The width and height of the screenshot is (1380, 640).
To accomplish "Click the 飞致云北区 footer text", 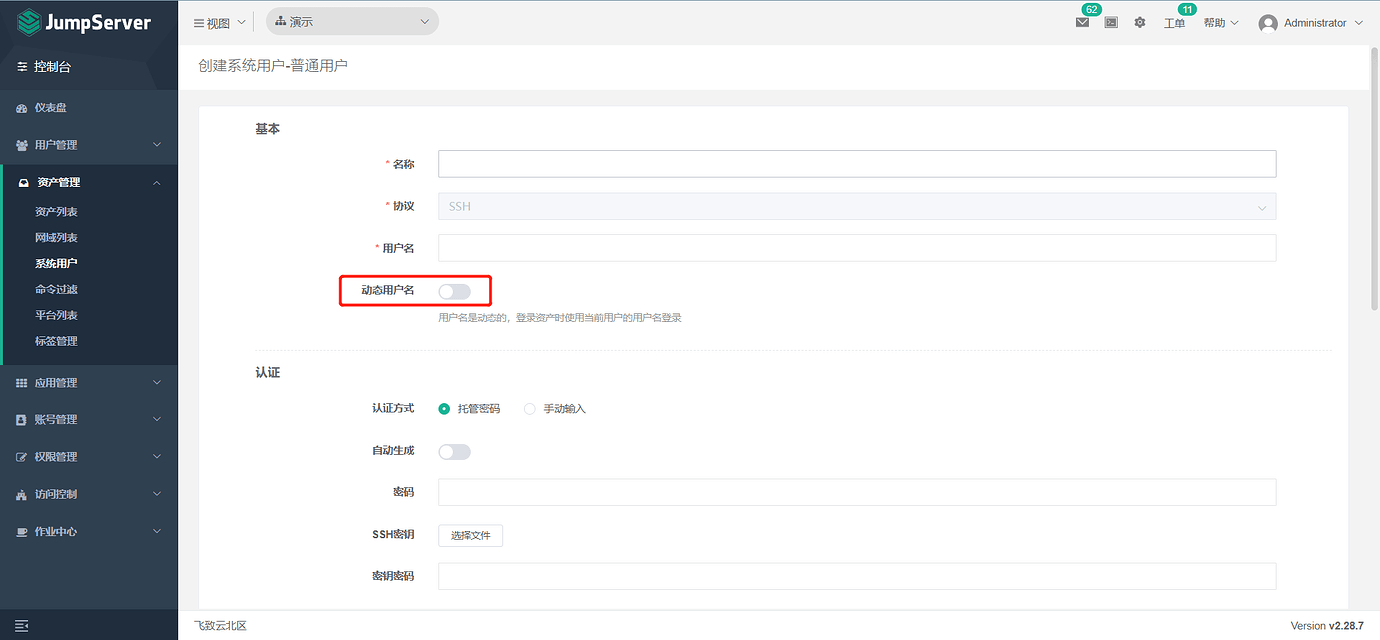I will pos(220,626).
